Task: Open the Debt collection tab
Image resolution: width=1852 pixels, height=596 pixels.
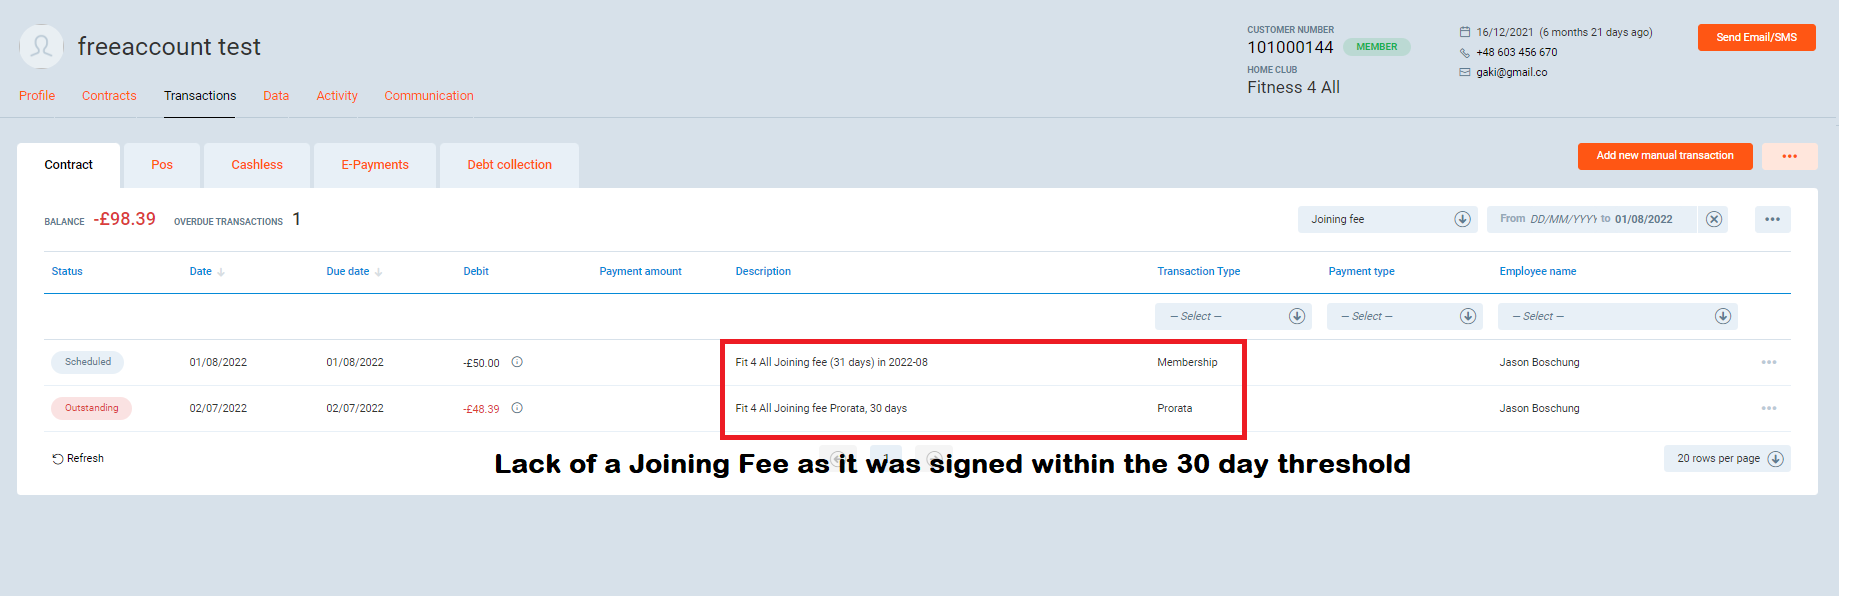Action: [509, 165]
